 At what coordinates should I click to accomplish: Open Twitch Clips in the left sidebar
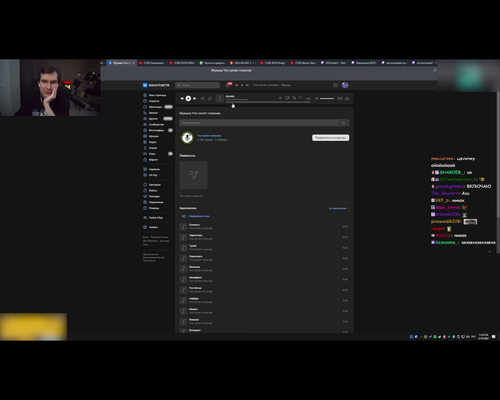tap(153, 218)
